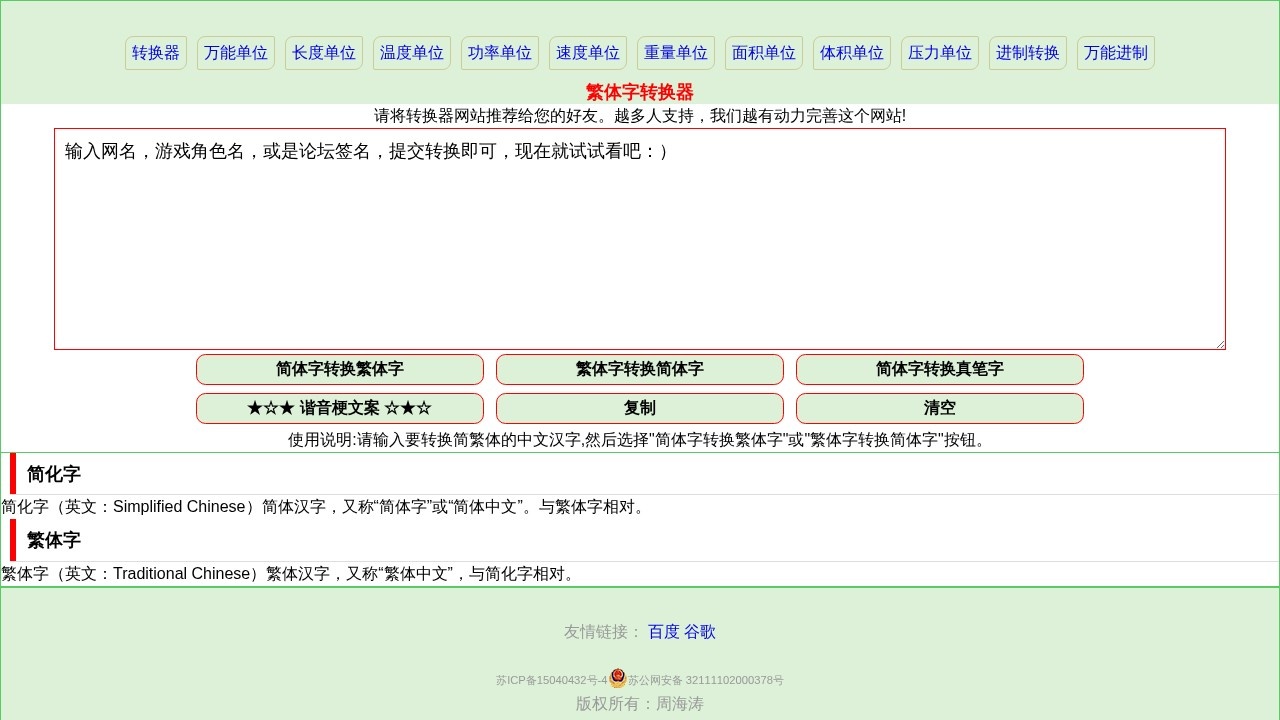Viewport: 1280px width, 720px height.
Task: Click inside the text input area
Action: point(640,240)
